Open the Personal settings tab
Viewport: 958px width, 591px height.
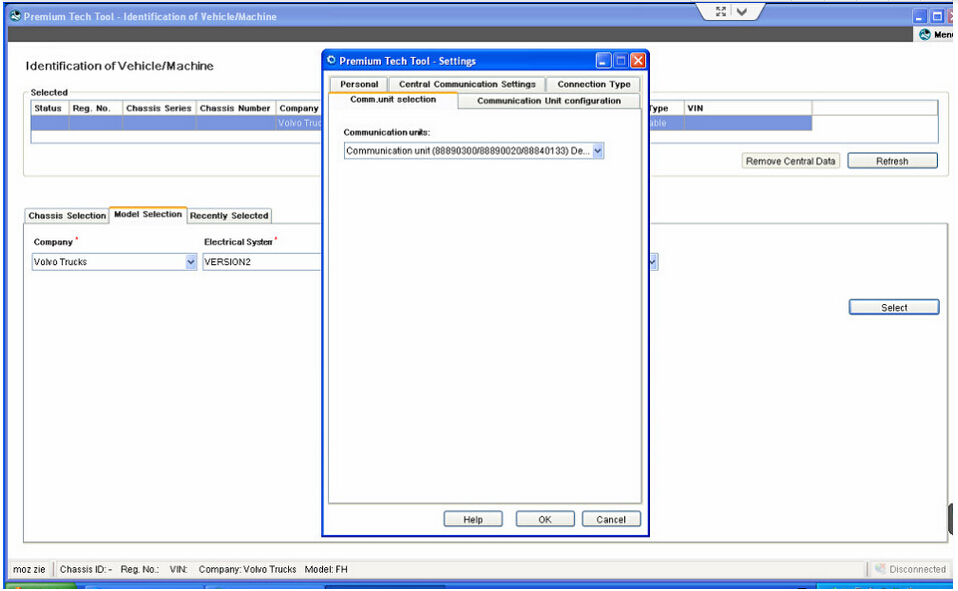click(x=359, y=84)
